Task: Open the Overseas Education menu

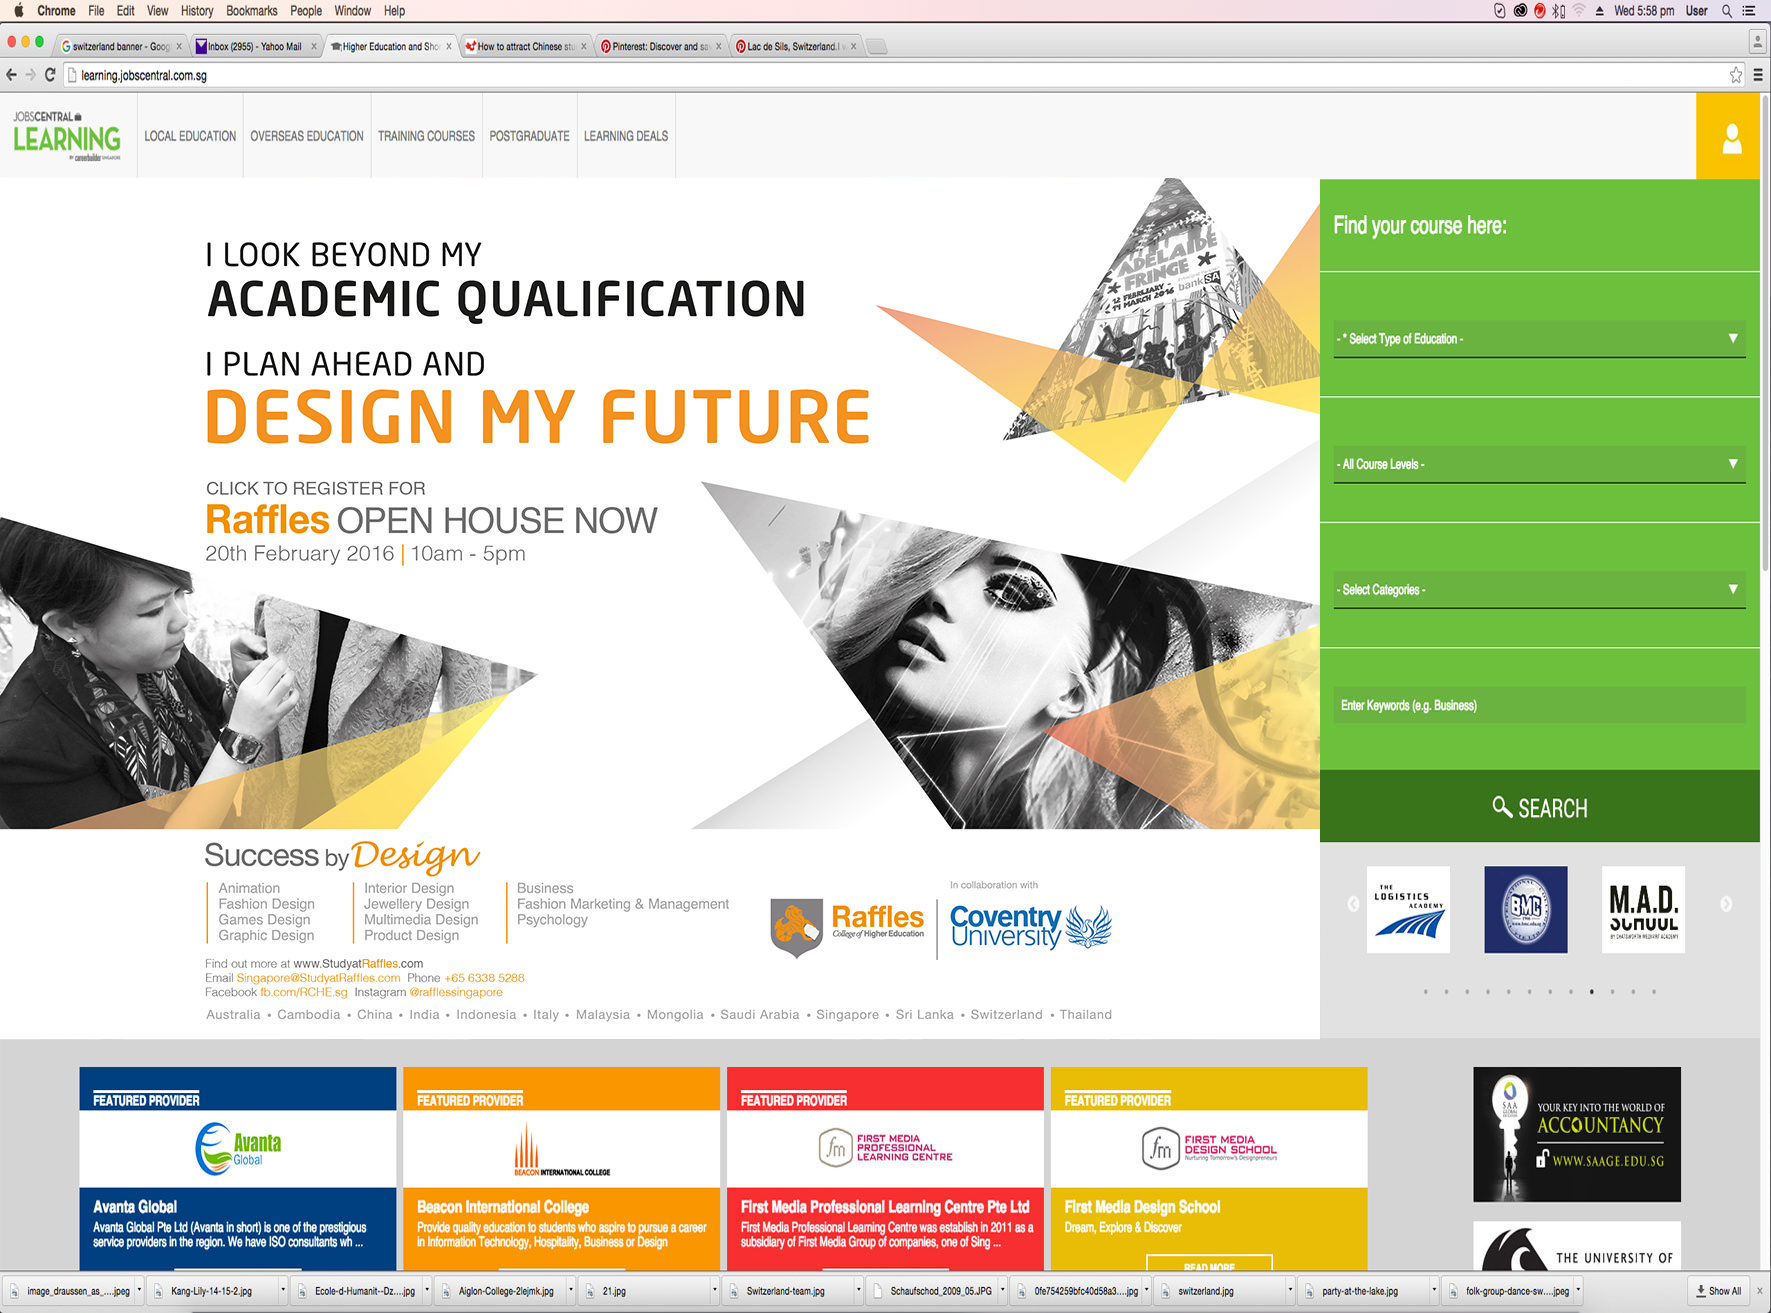Action: (307, 136)
